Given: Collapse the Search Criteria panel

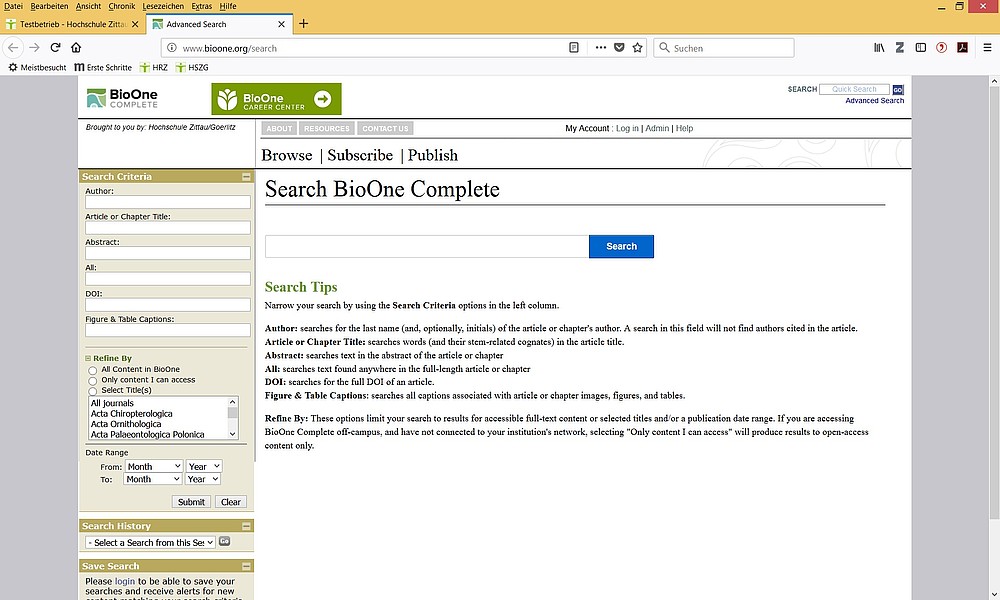Looking at the screenshot, I should point(246,177).
